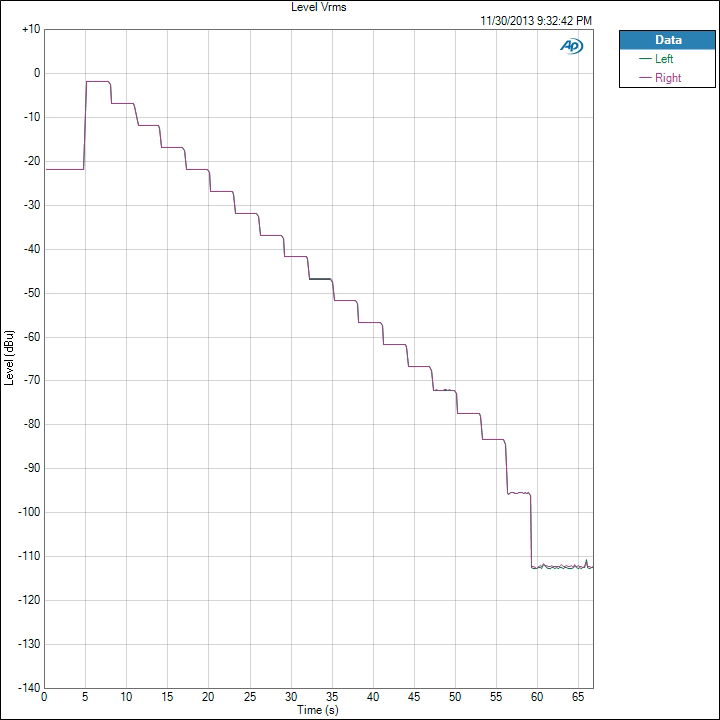
Task: Click the small noise spike near 66 seconds
Action: point(586,561)
